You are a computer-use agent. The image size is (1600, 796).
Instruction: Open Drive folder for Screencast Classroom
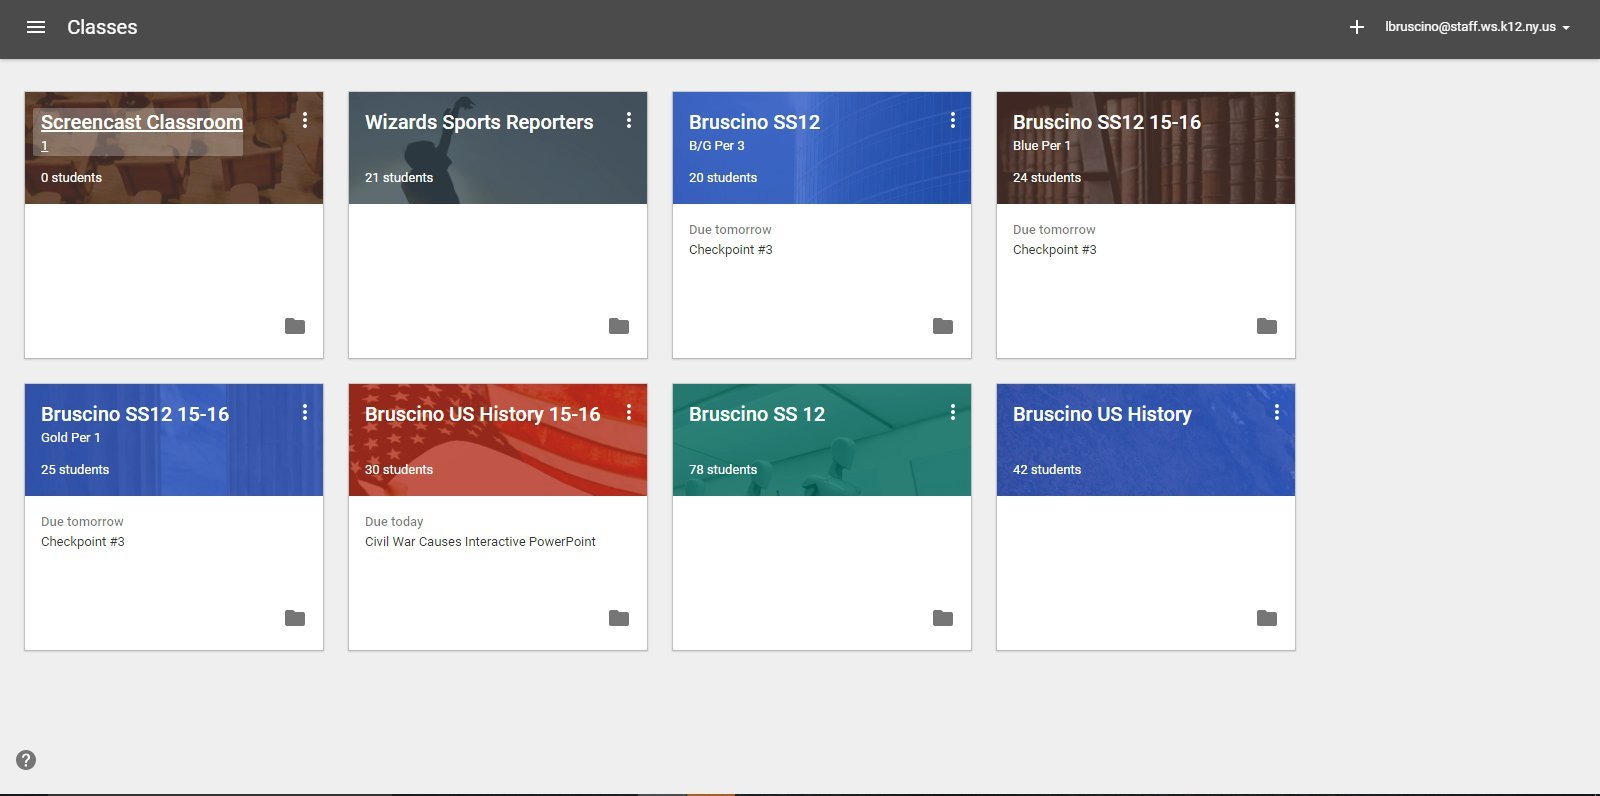tap(295, 326)
